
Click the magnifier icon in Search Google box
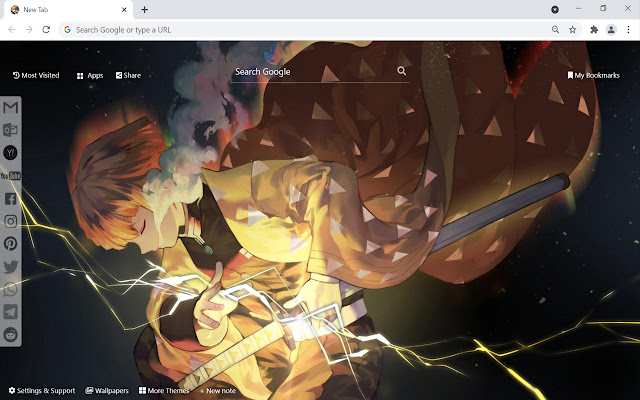tap(402, 71)
